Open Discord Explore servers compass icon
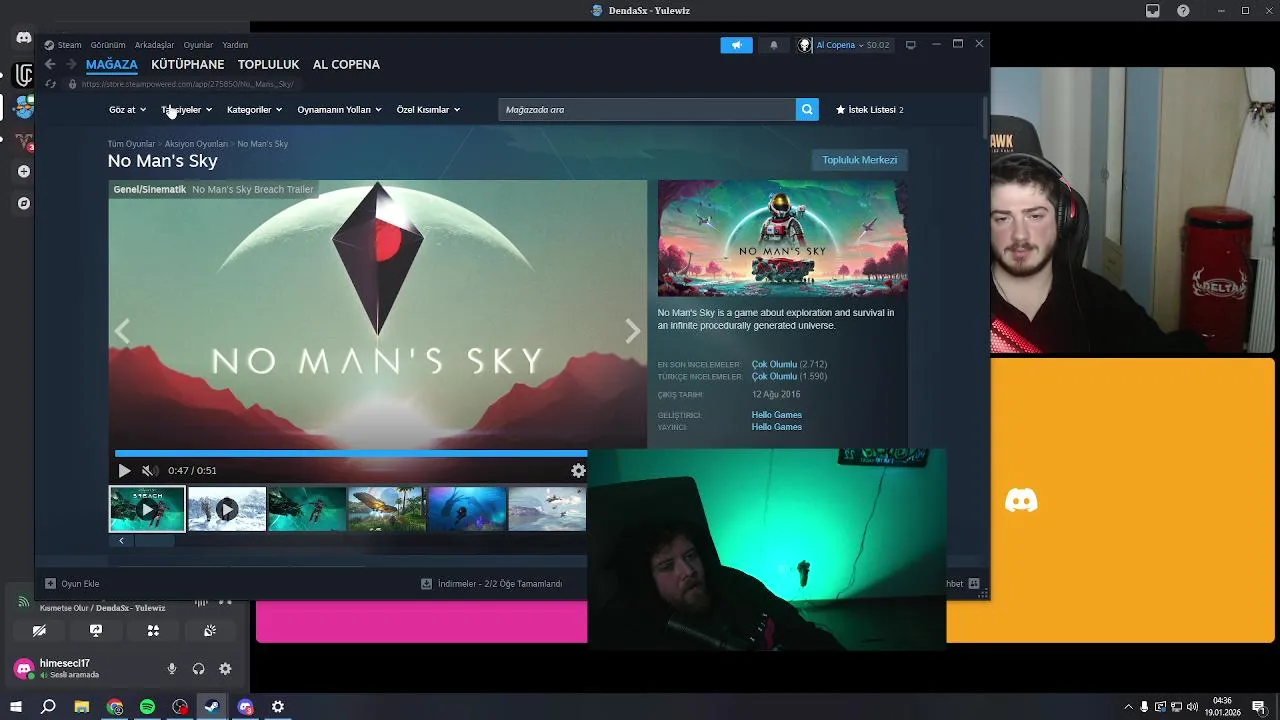 pos(23,203)
